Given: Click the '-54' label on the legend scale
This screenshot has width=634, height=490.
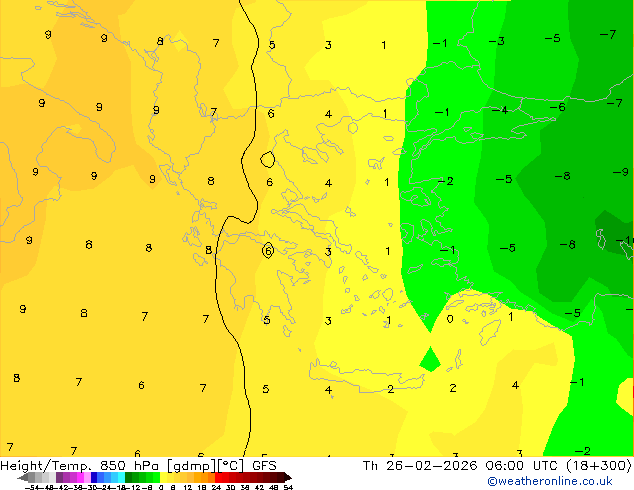Looking at the screenshot, I should tap(32, 487).
